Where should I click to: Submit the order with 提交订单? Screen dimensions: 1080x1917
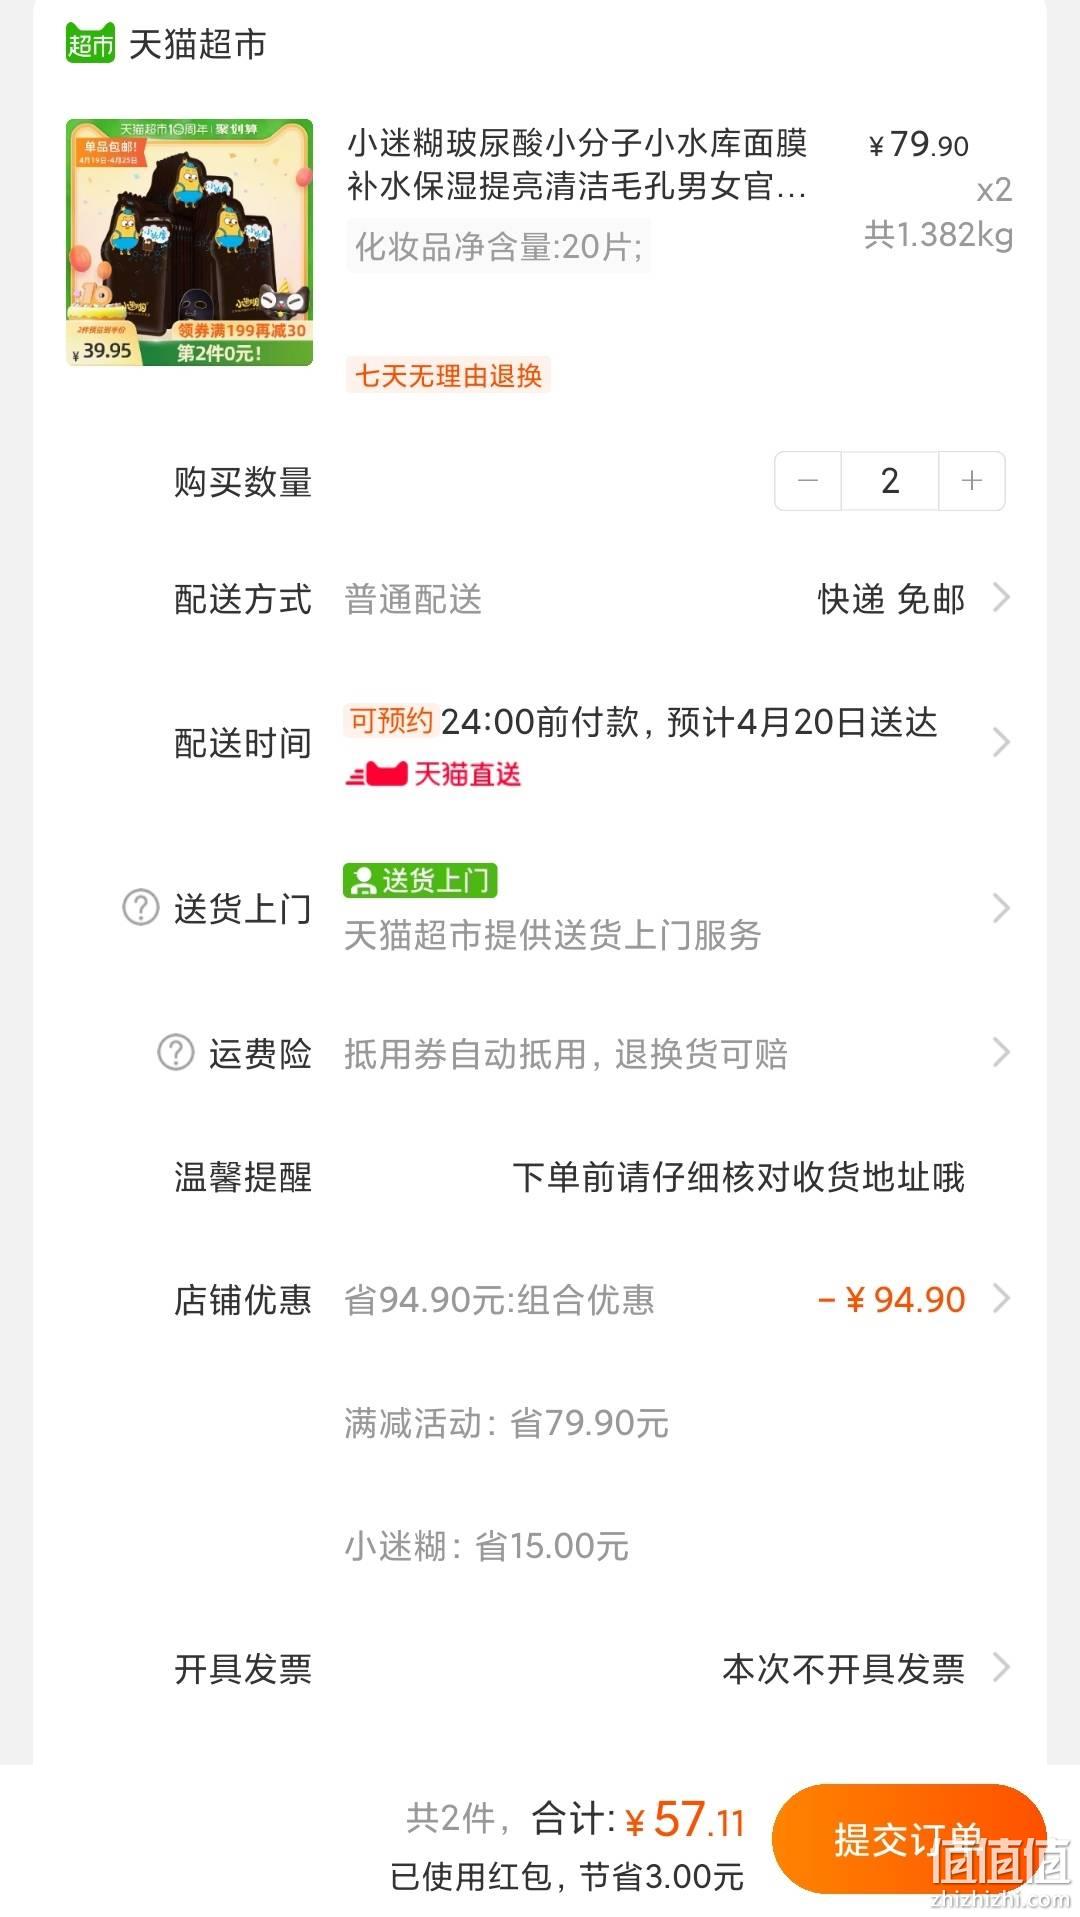pos(909,1839)
